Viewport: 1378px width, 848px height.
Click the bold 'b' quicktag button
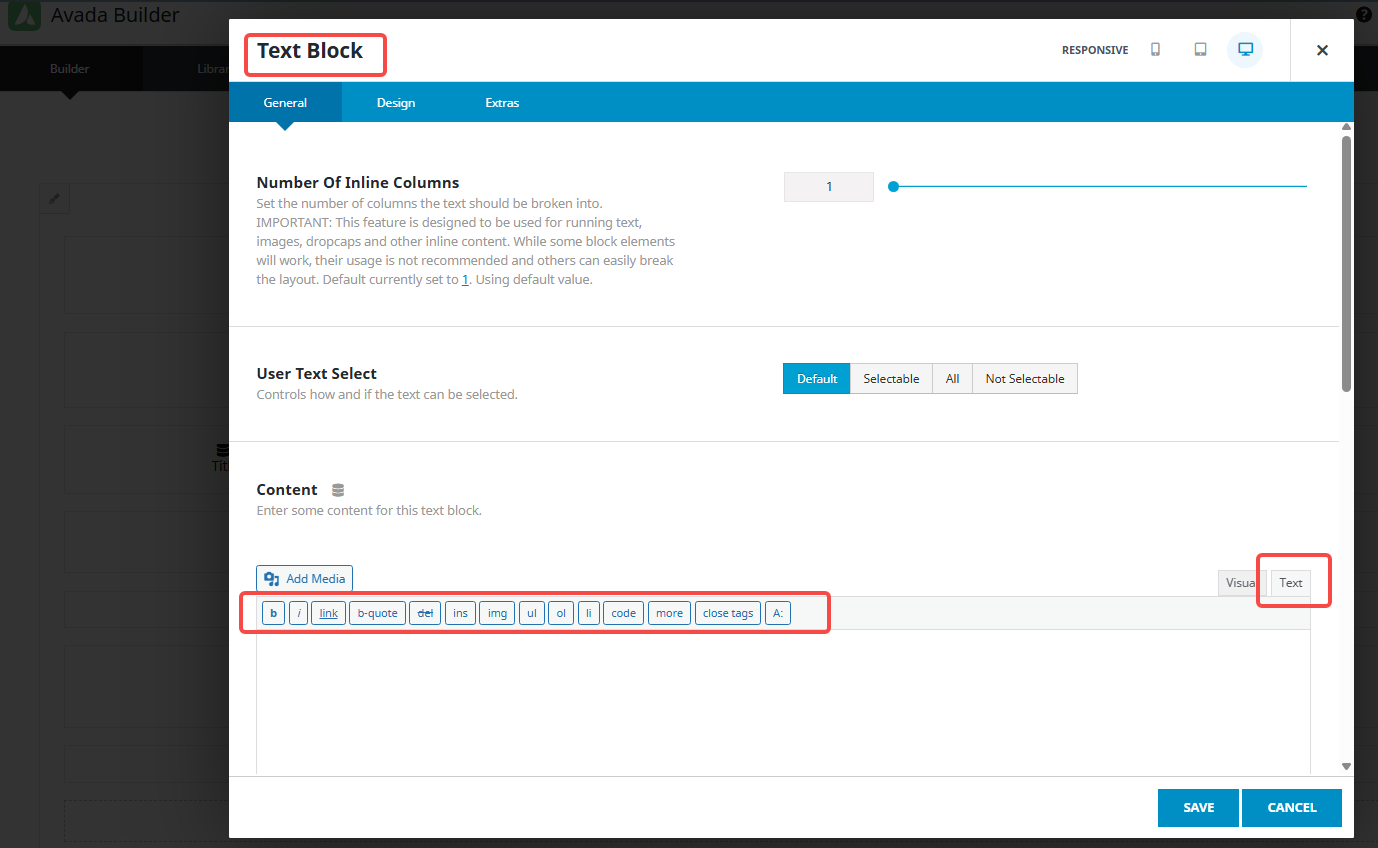tap(273, 613)
